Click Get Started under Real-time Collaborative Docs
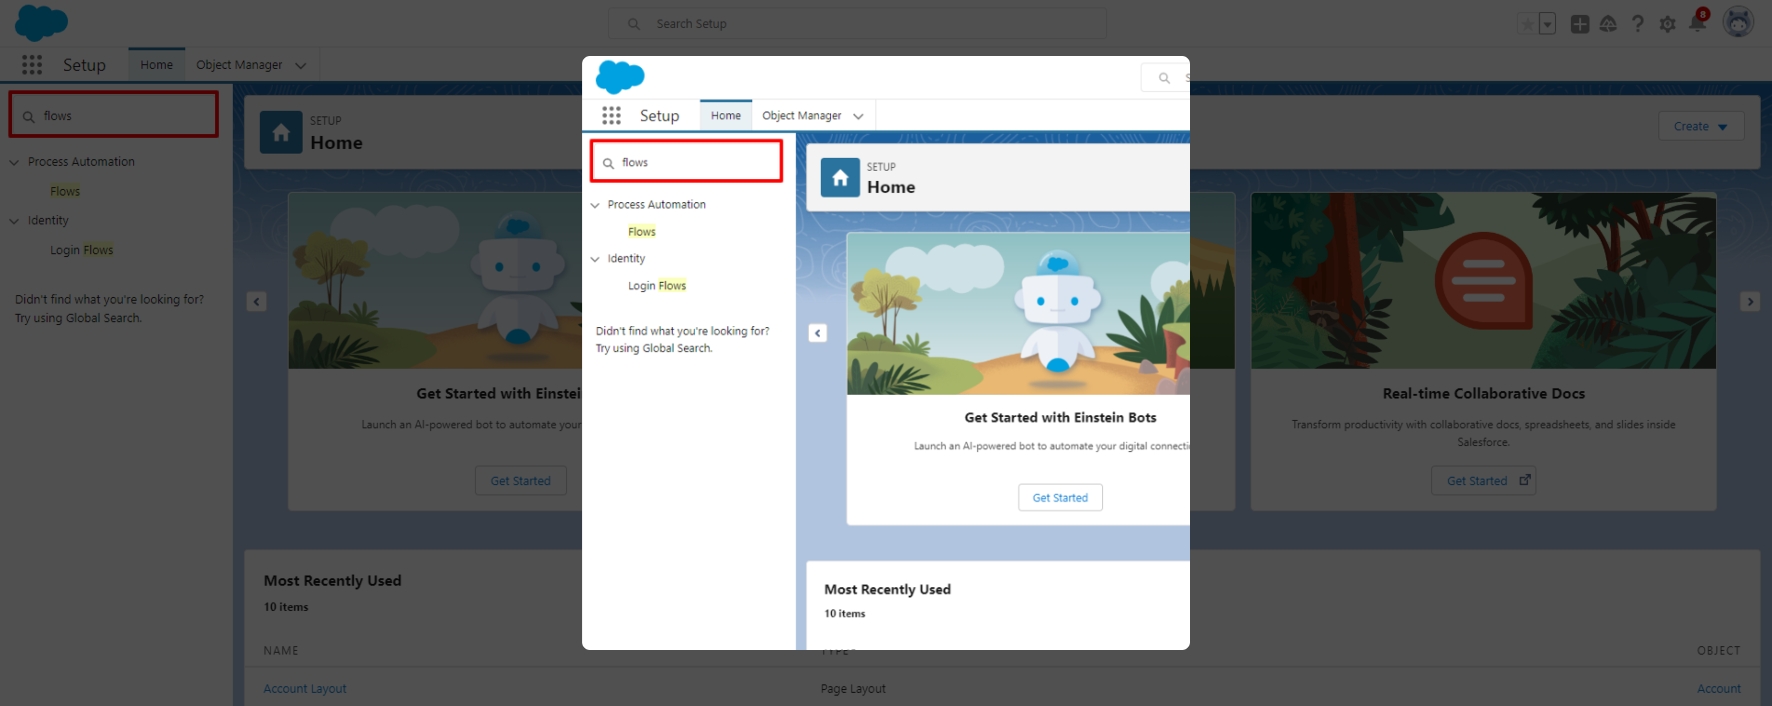Image resolution: width=1772 pixels, height=706 pixels. pos(1483,481)
